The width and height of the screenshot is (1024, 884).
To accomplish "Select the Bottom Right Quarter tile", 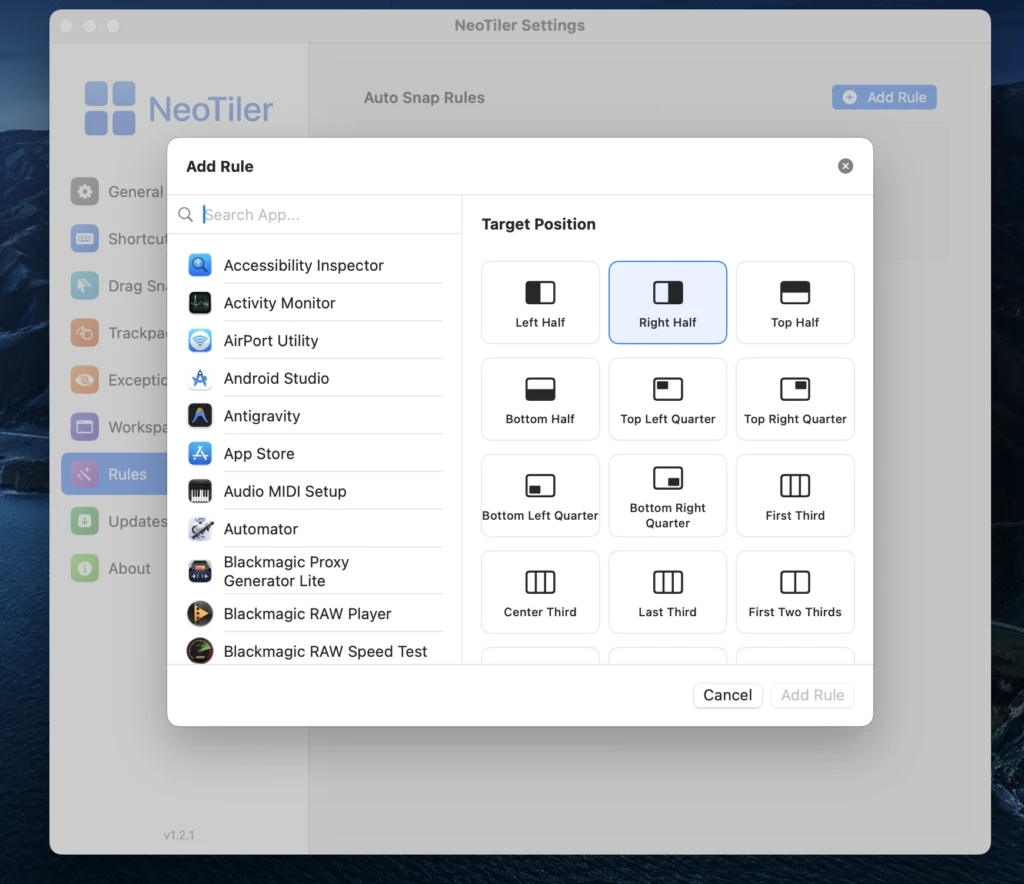I will (x=667, y=496).
